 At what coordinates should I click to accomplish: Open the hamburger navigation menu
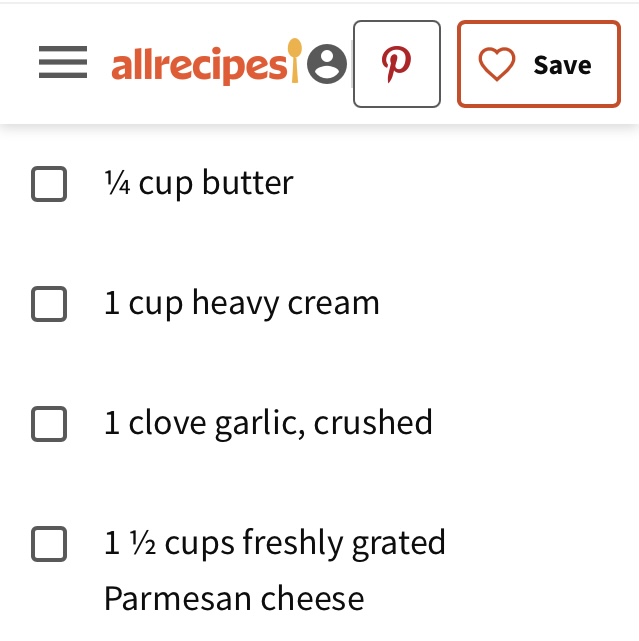point(63,64)
